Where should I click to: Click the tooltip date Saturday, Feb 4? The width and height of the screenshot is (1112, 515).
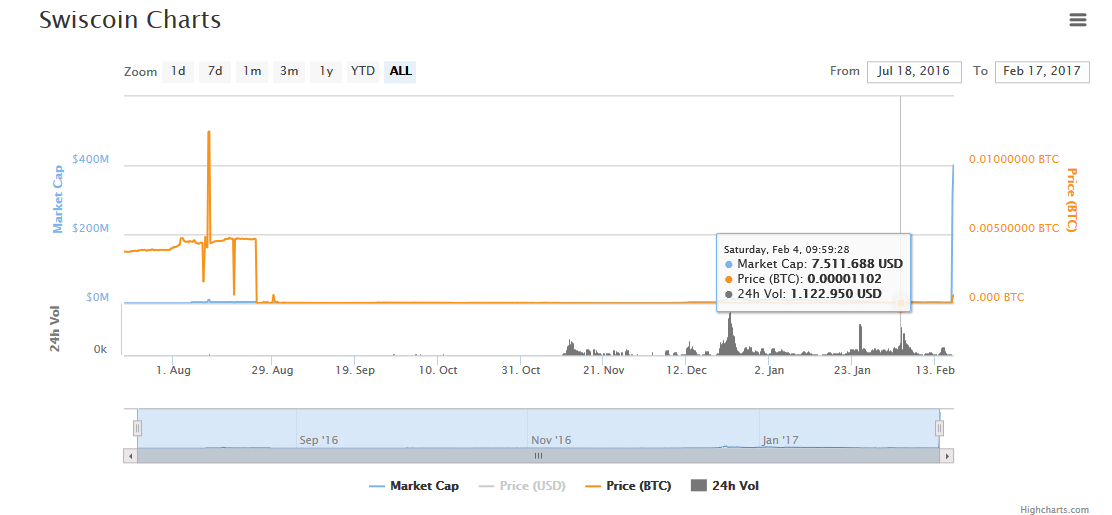(786, 249)
